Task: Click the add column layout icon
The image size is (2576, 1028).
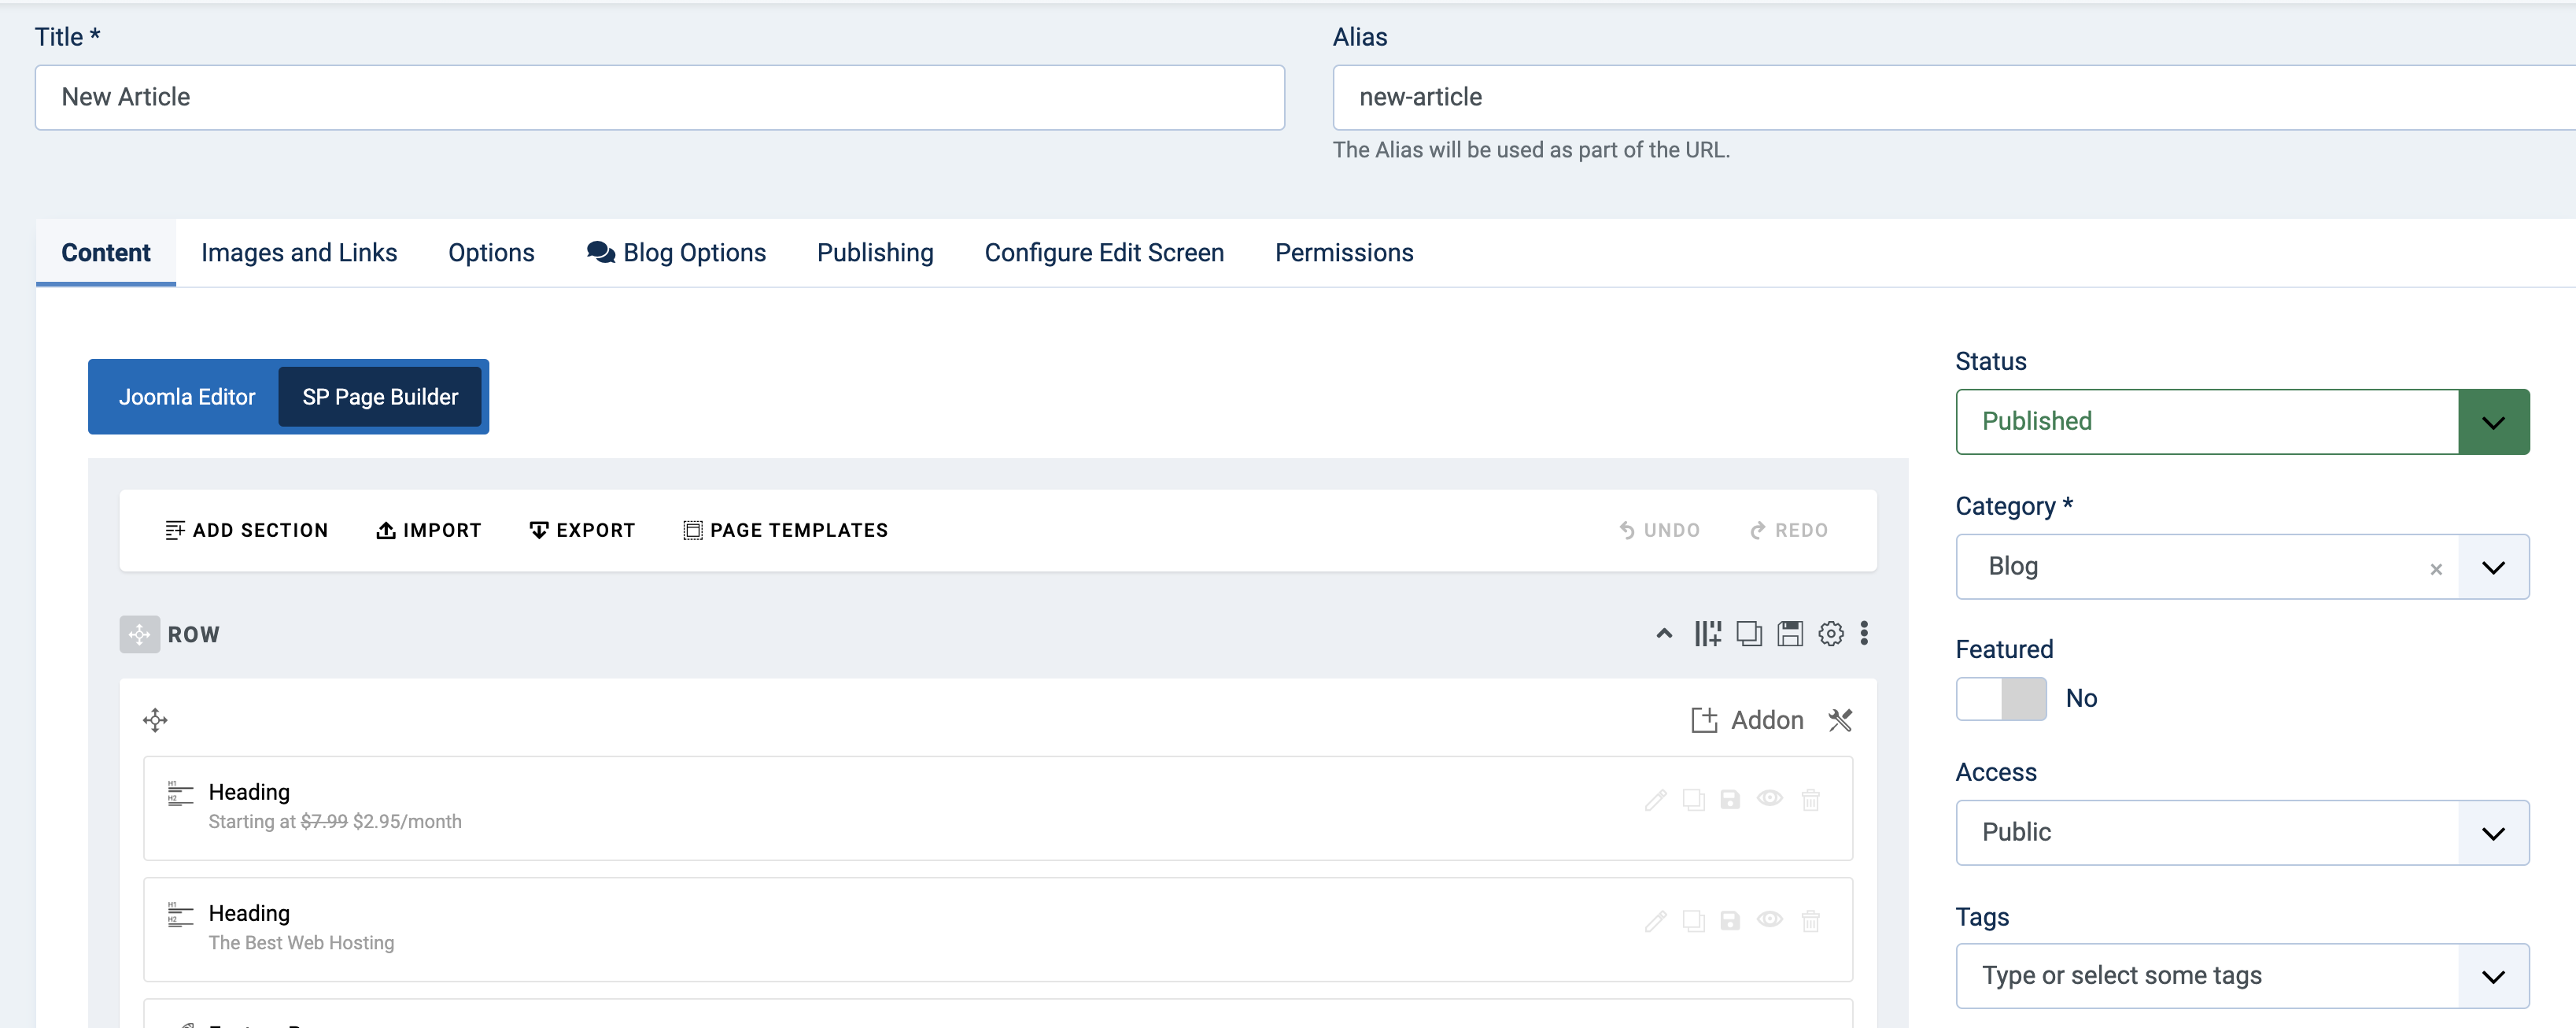Action: [1707, 633]
